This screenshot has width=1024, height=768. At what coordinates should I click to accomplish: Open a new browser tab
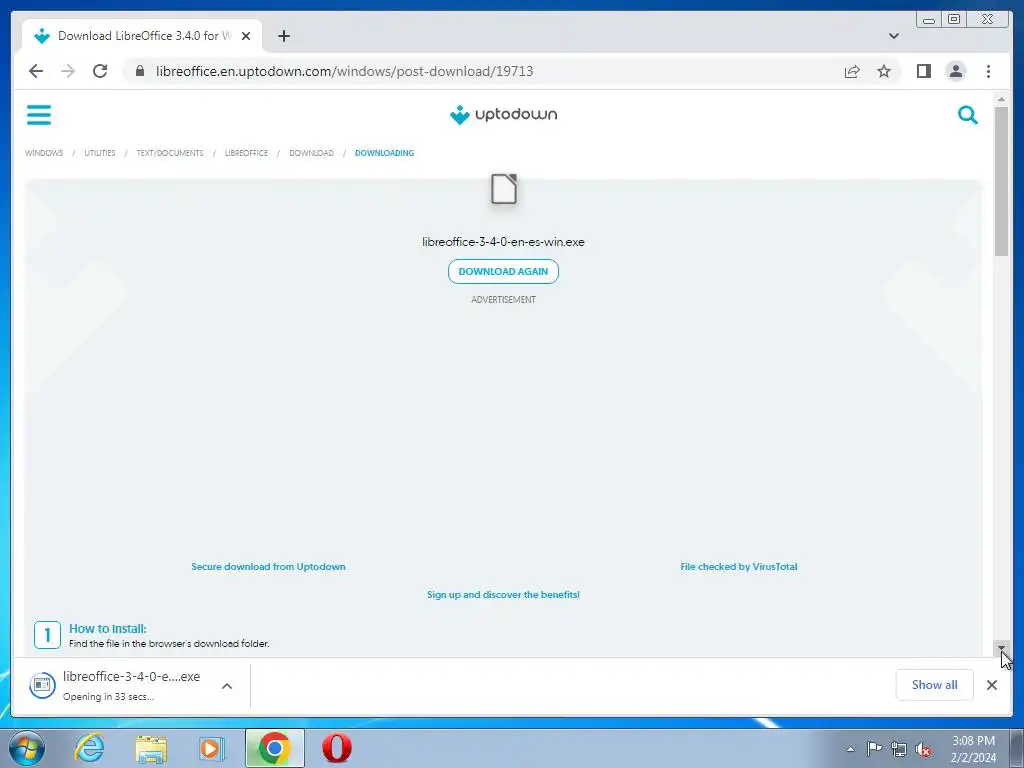(283, 36)
